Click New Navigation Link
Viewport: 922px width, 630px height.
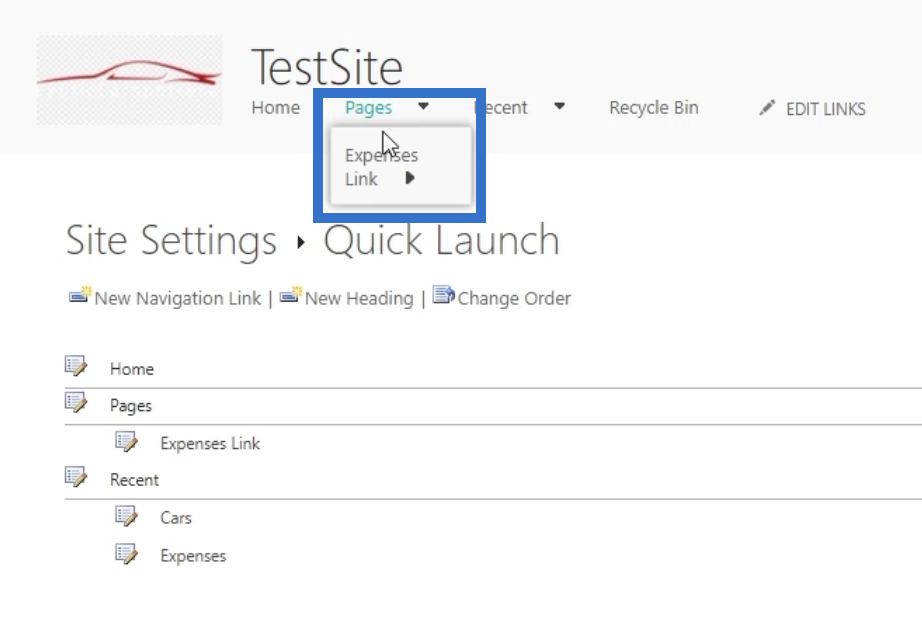coord(178,298)
